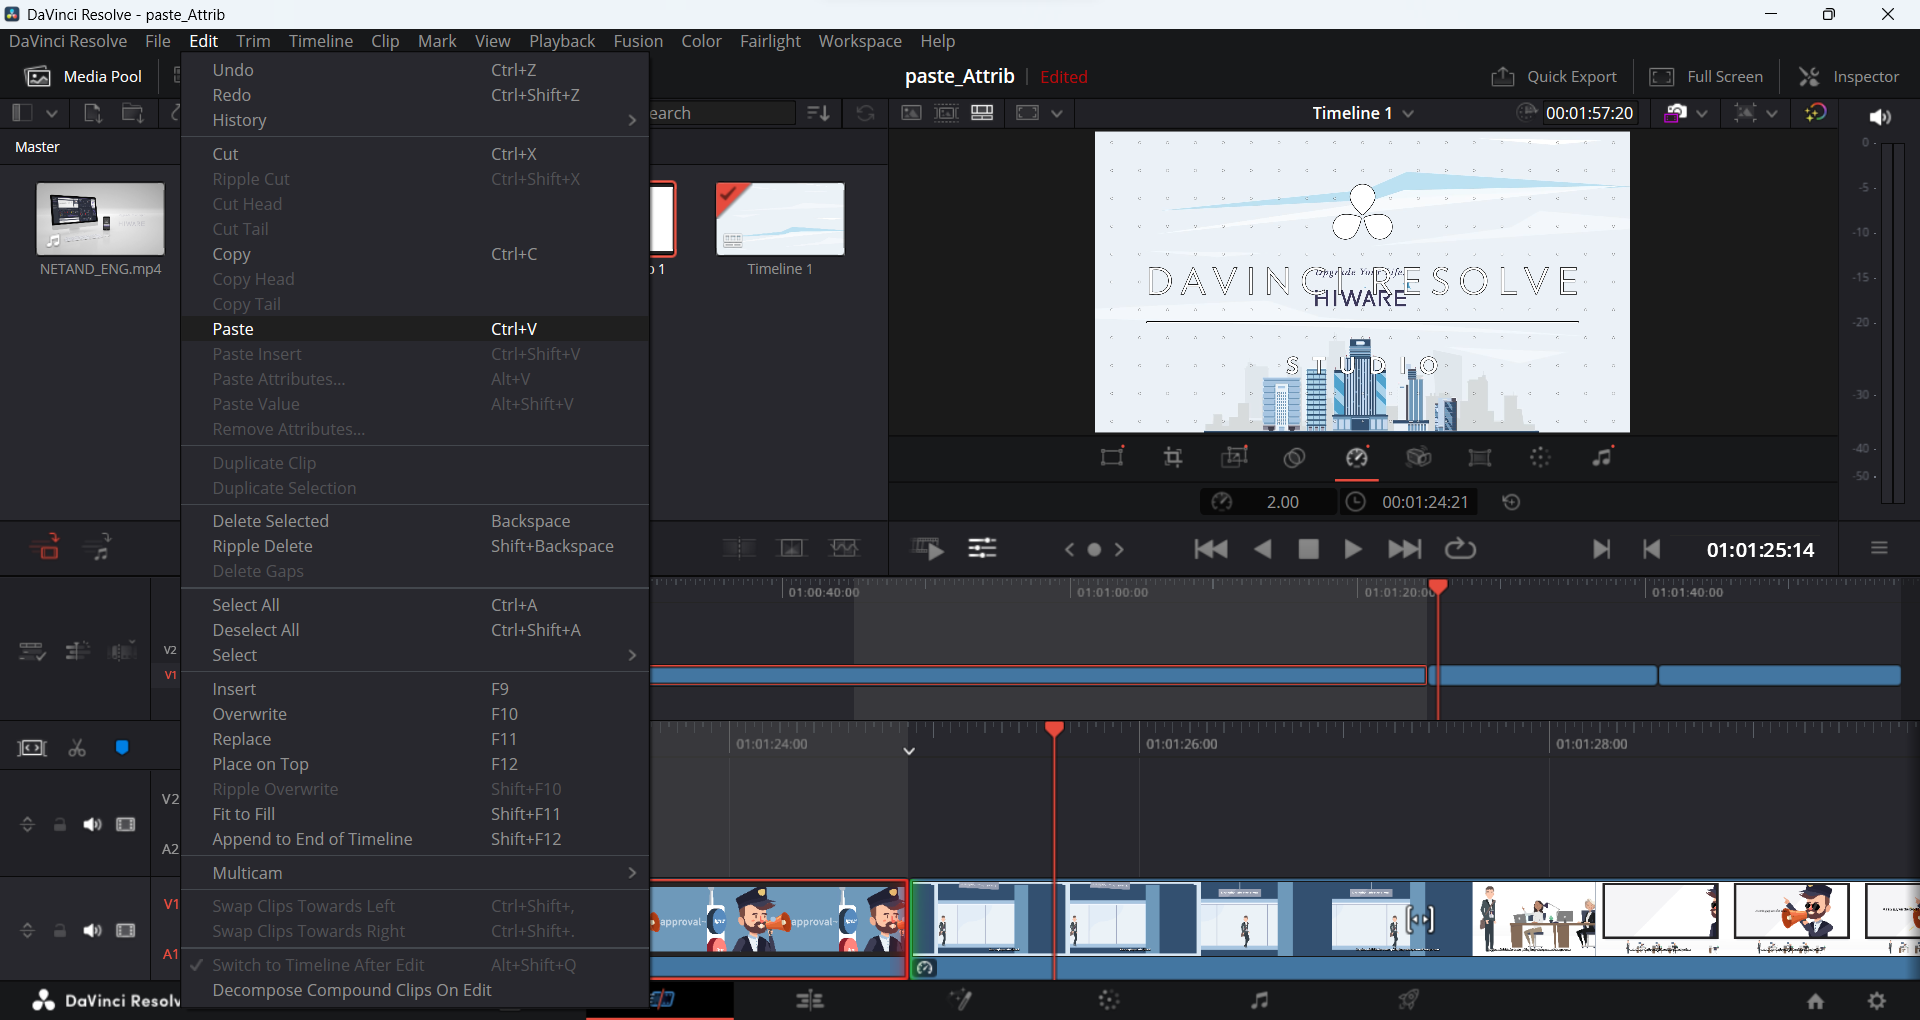Open the Stabilization camera tool
Screen dimensions: 1920x1020
coord(1418,457)
